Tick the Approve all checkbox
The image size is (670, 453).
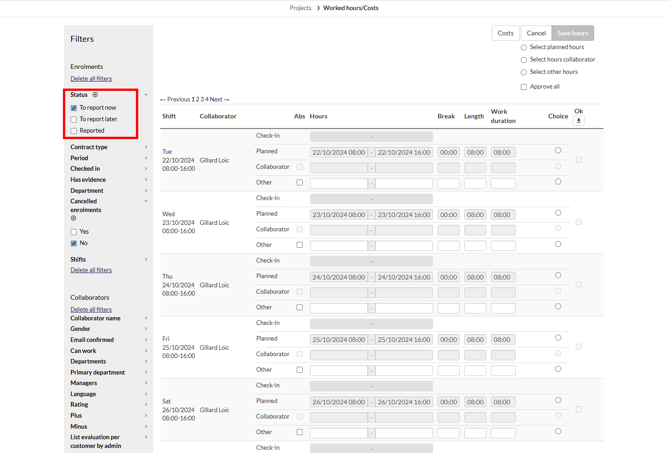[x=524, y=87]
